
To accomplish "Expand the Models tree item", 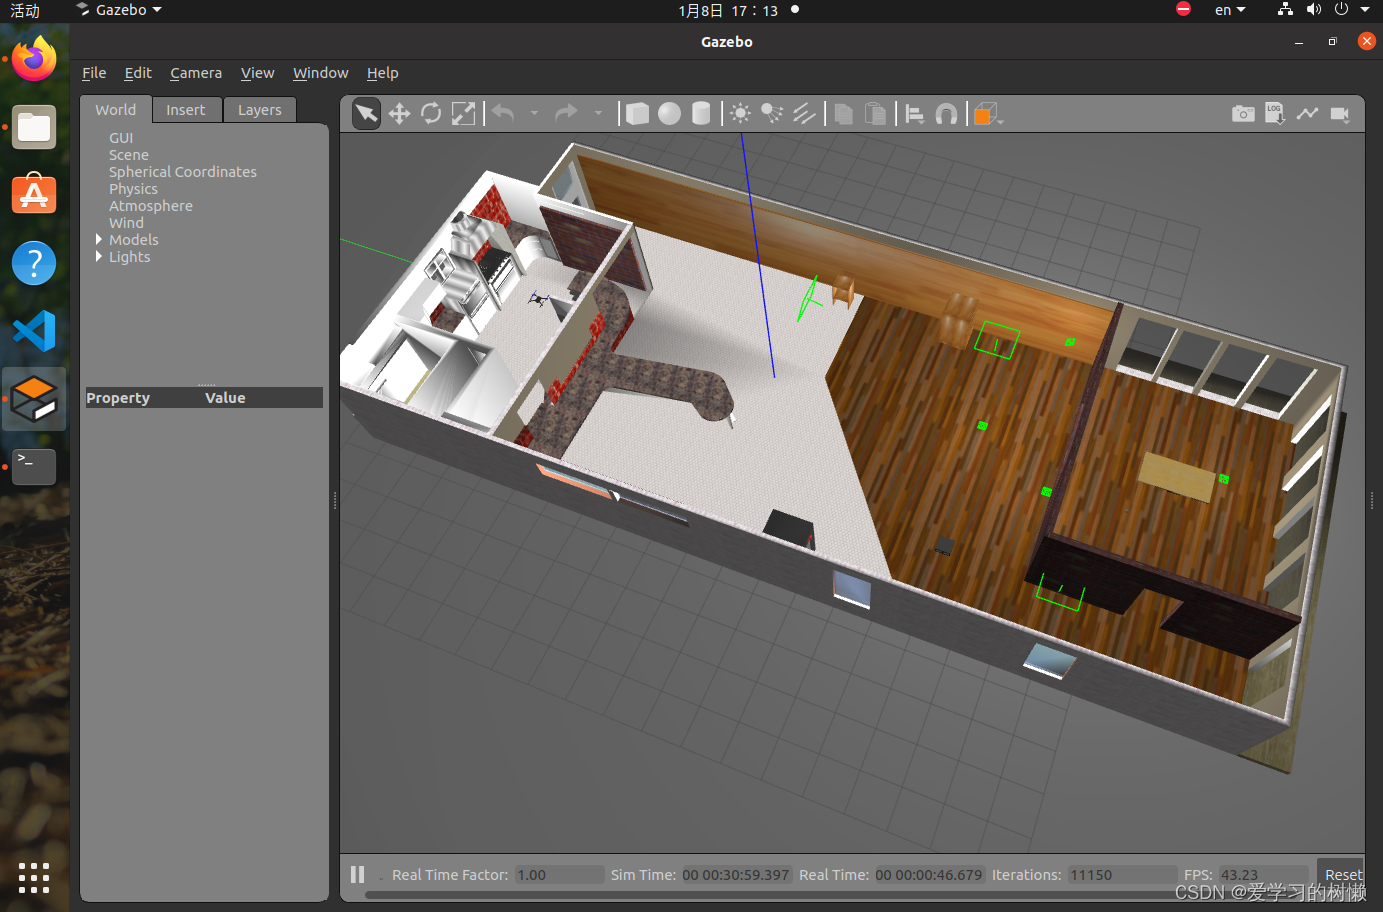I will (x=99, y=240).
